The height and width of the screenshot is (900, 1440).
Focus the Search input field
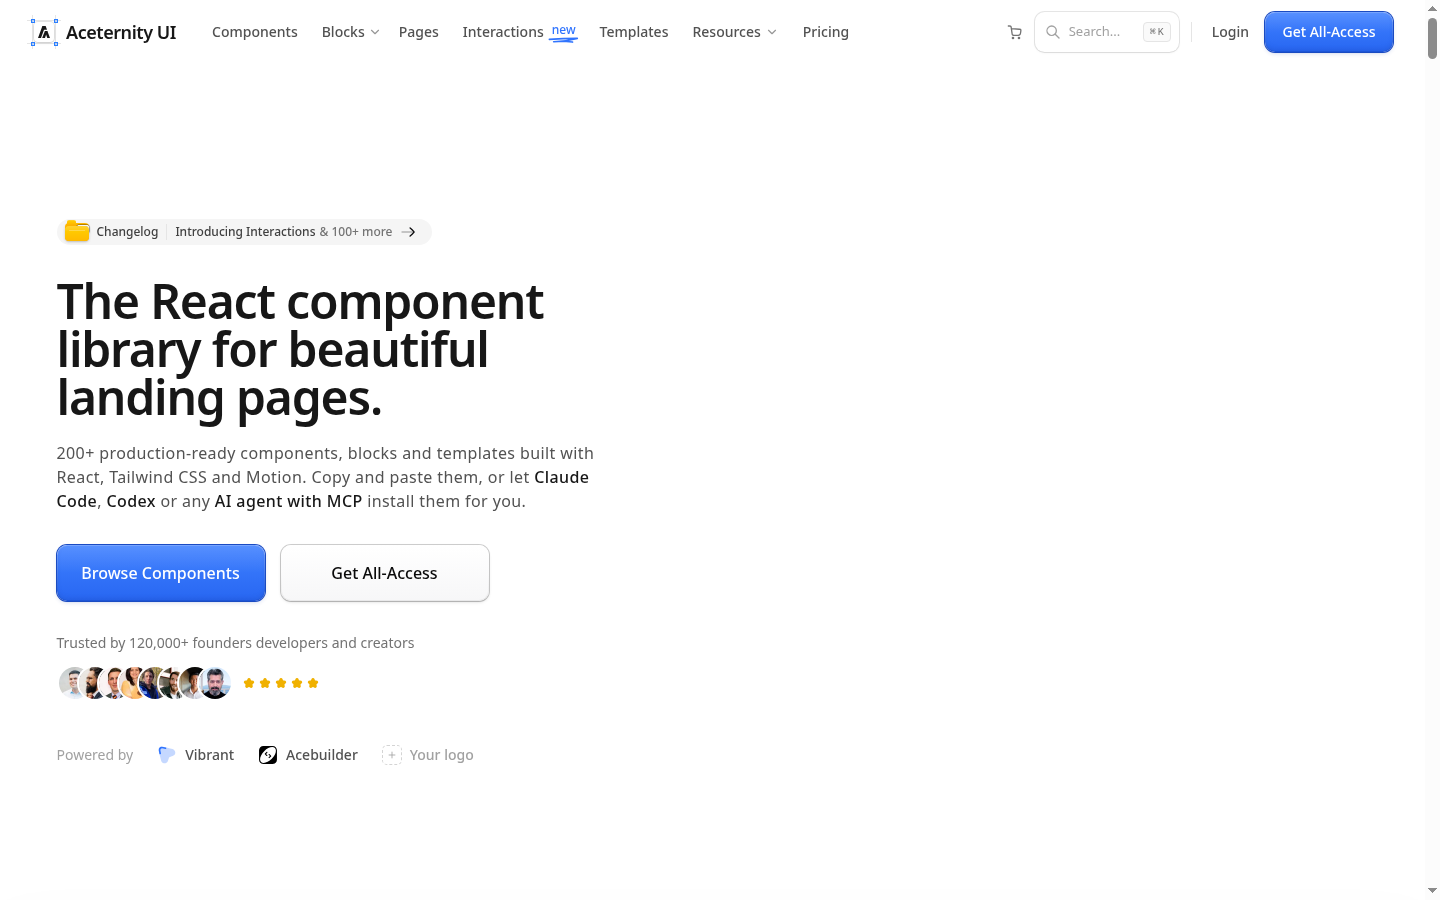[1107, 32]
